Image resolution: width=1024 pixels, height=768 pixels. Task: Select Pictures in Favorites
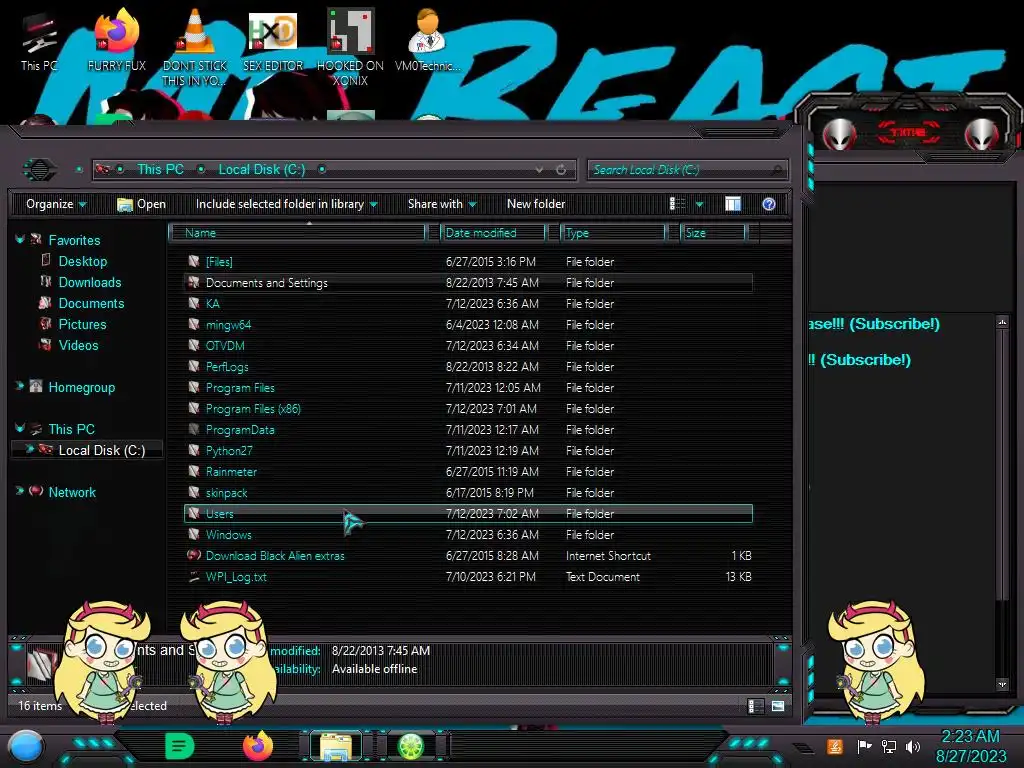[82, 325]
